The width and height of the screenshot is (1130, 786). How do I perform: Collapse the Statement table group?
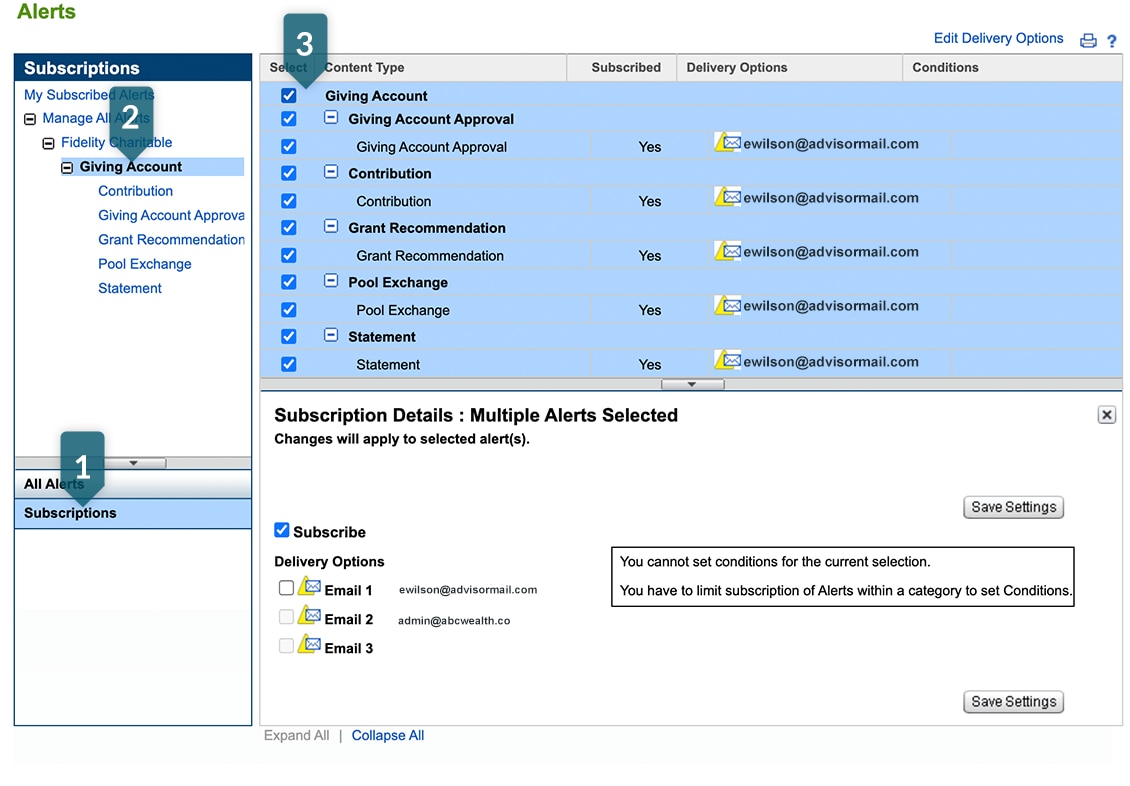point(331,335)
